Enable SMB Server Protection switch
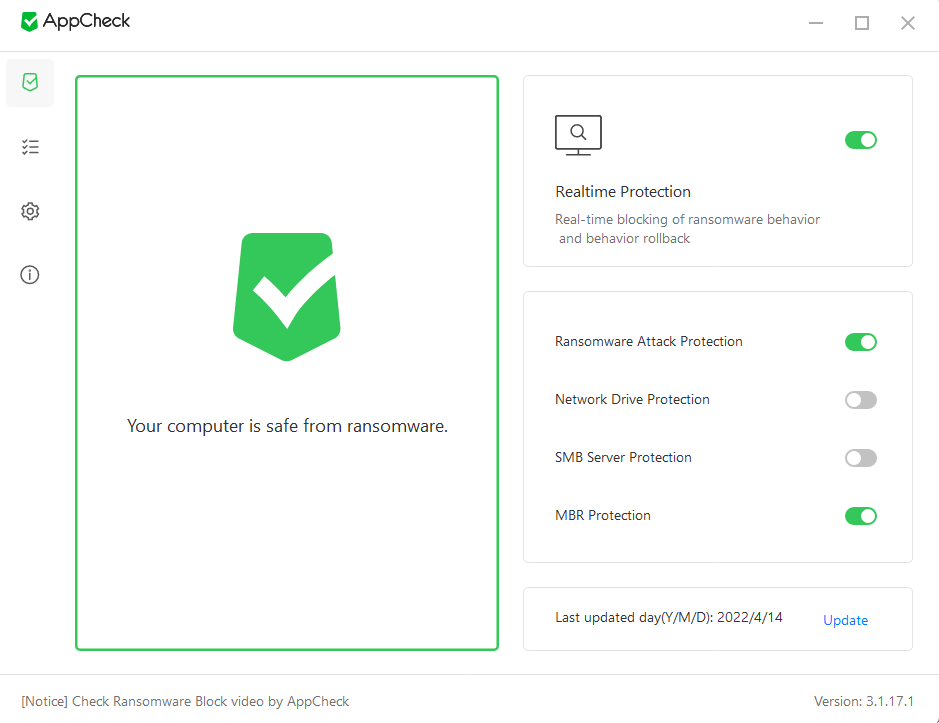The height and width of the screenshot is (723, 939). click(860, 458)
